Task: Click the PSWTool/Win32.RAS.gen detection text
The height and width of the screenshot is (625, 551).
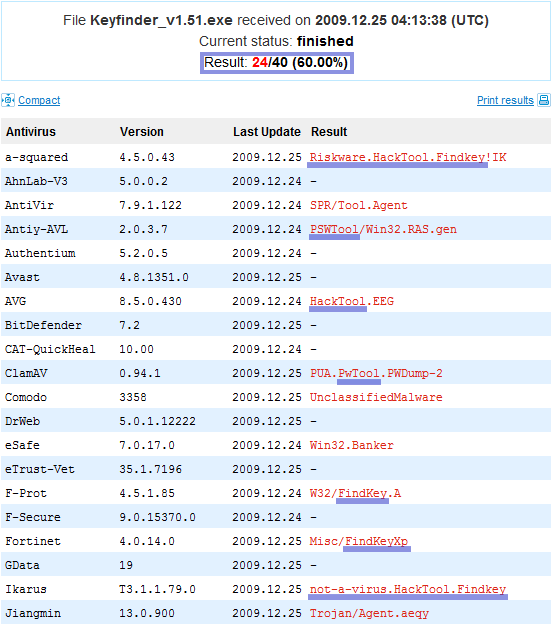Action: pos(383,229)
